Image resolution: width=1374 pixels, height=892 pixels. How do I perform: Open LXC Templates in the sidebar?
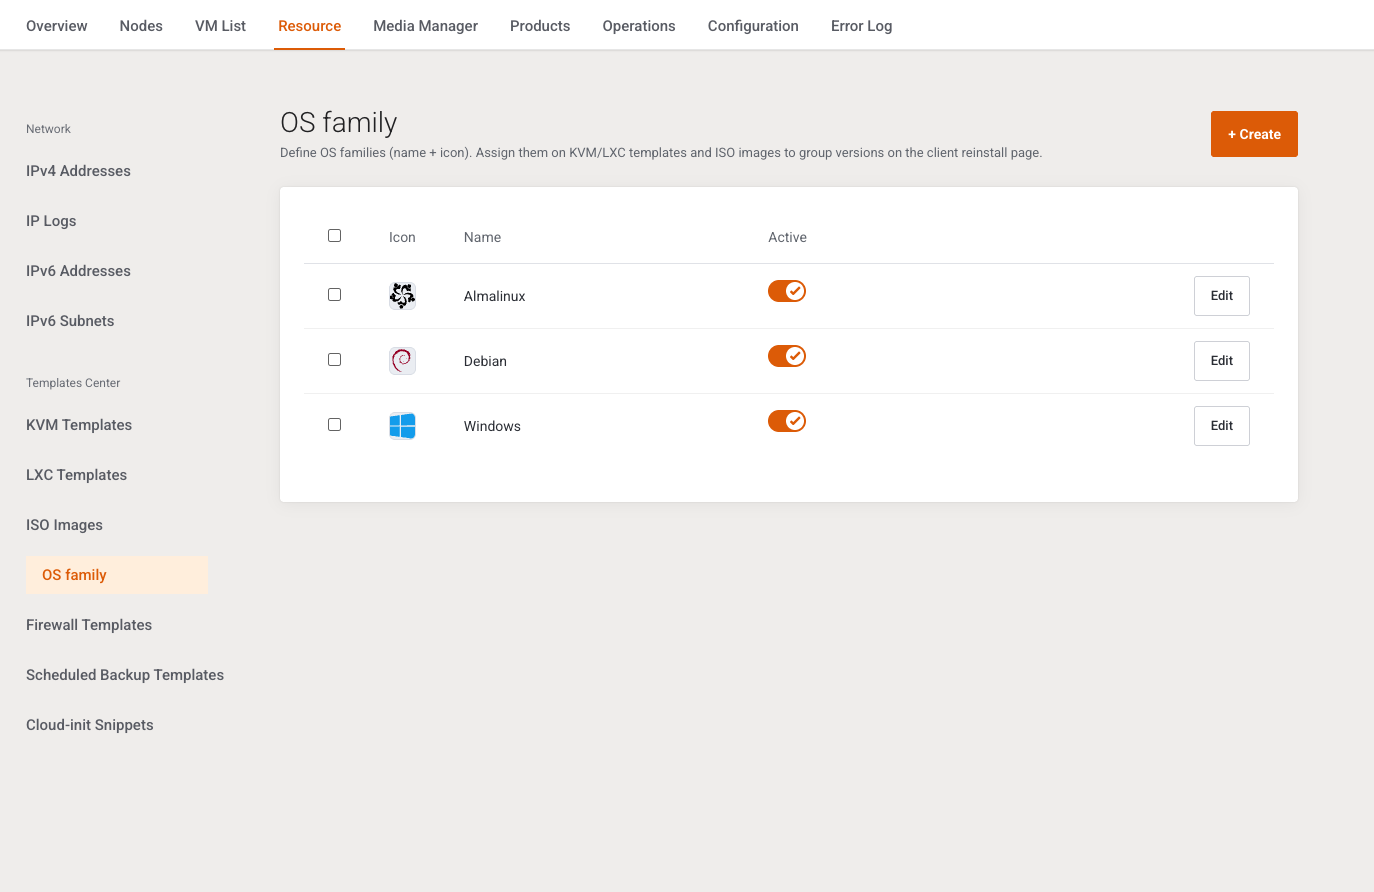(x=76, y=475)
